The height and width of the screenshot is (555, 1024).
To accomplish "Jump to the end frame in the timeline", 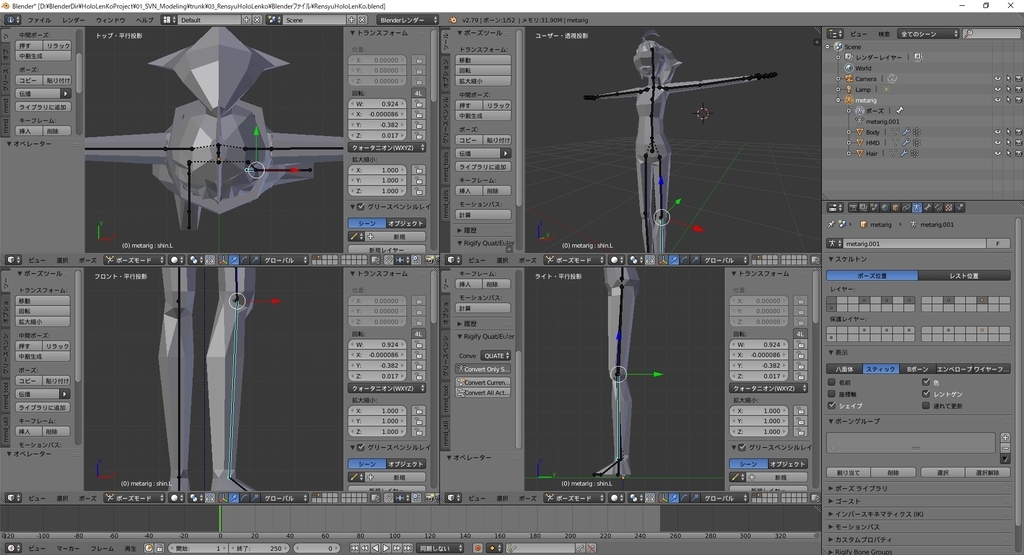I will click(408, 548).
